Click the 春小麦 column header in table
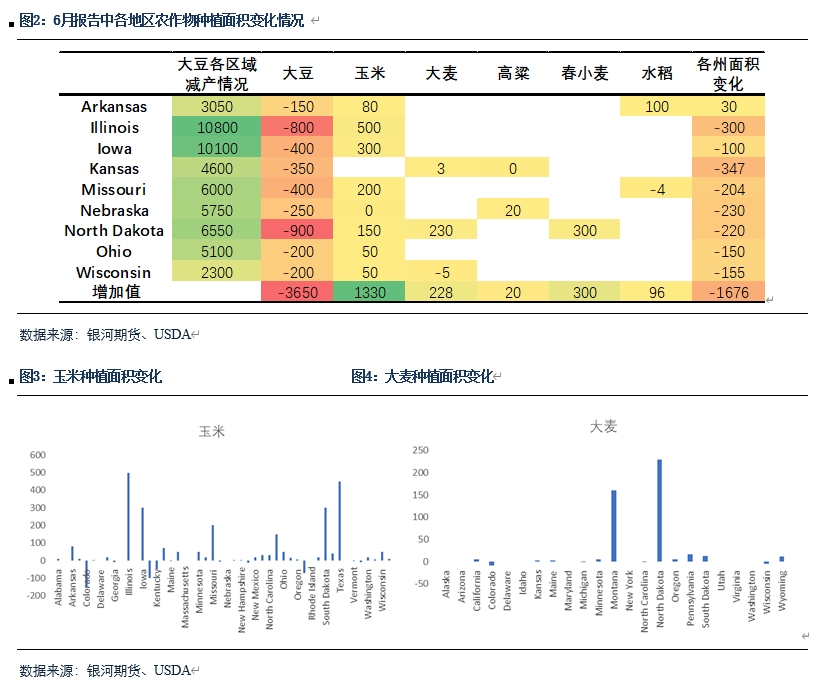This screenshot has height=690, width=819. tap(584, 74)
